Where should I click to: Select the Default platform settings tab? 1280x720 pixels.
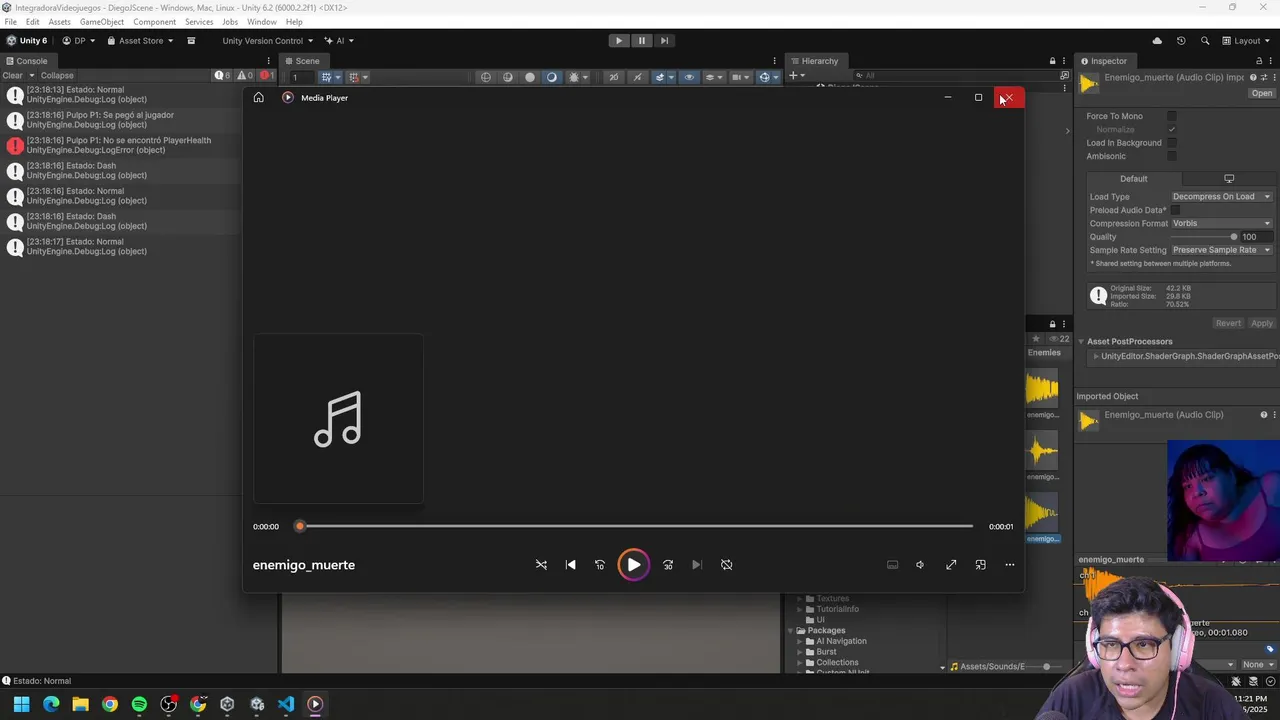click(1133, 179)
